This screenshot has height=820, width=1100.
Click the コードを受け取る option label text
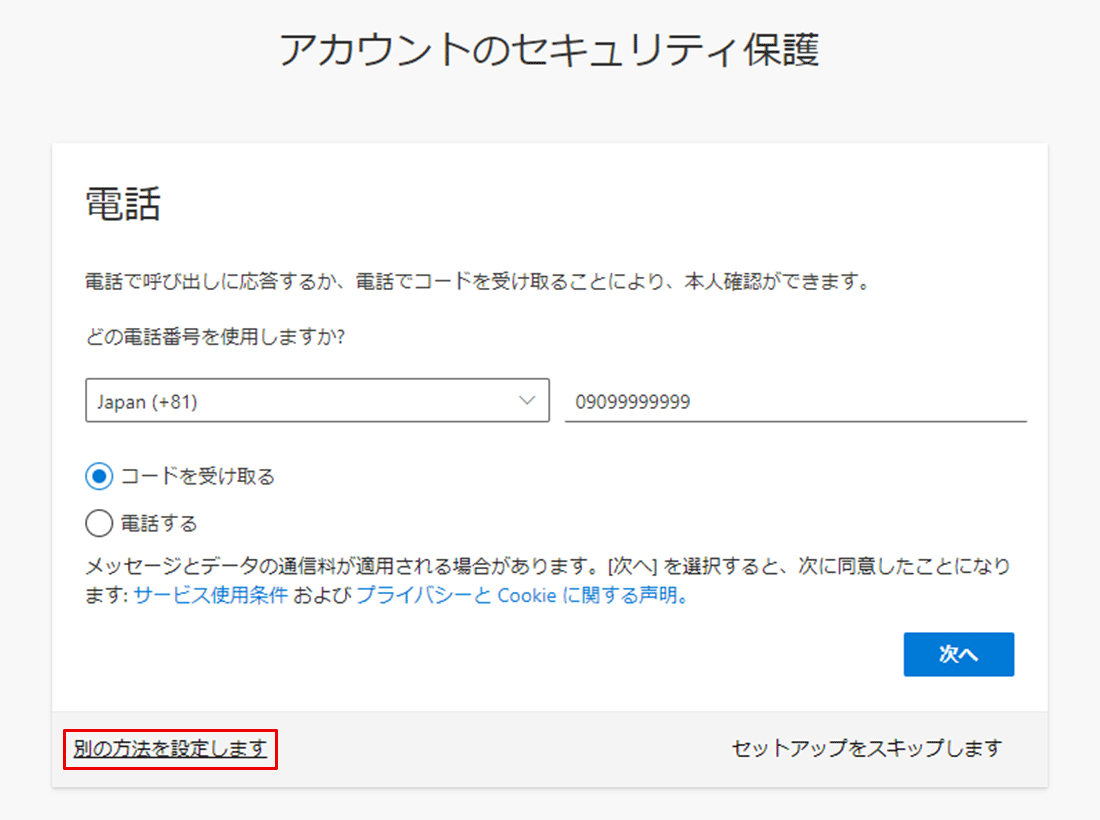197,477
